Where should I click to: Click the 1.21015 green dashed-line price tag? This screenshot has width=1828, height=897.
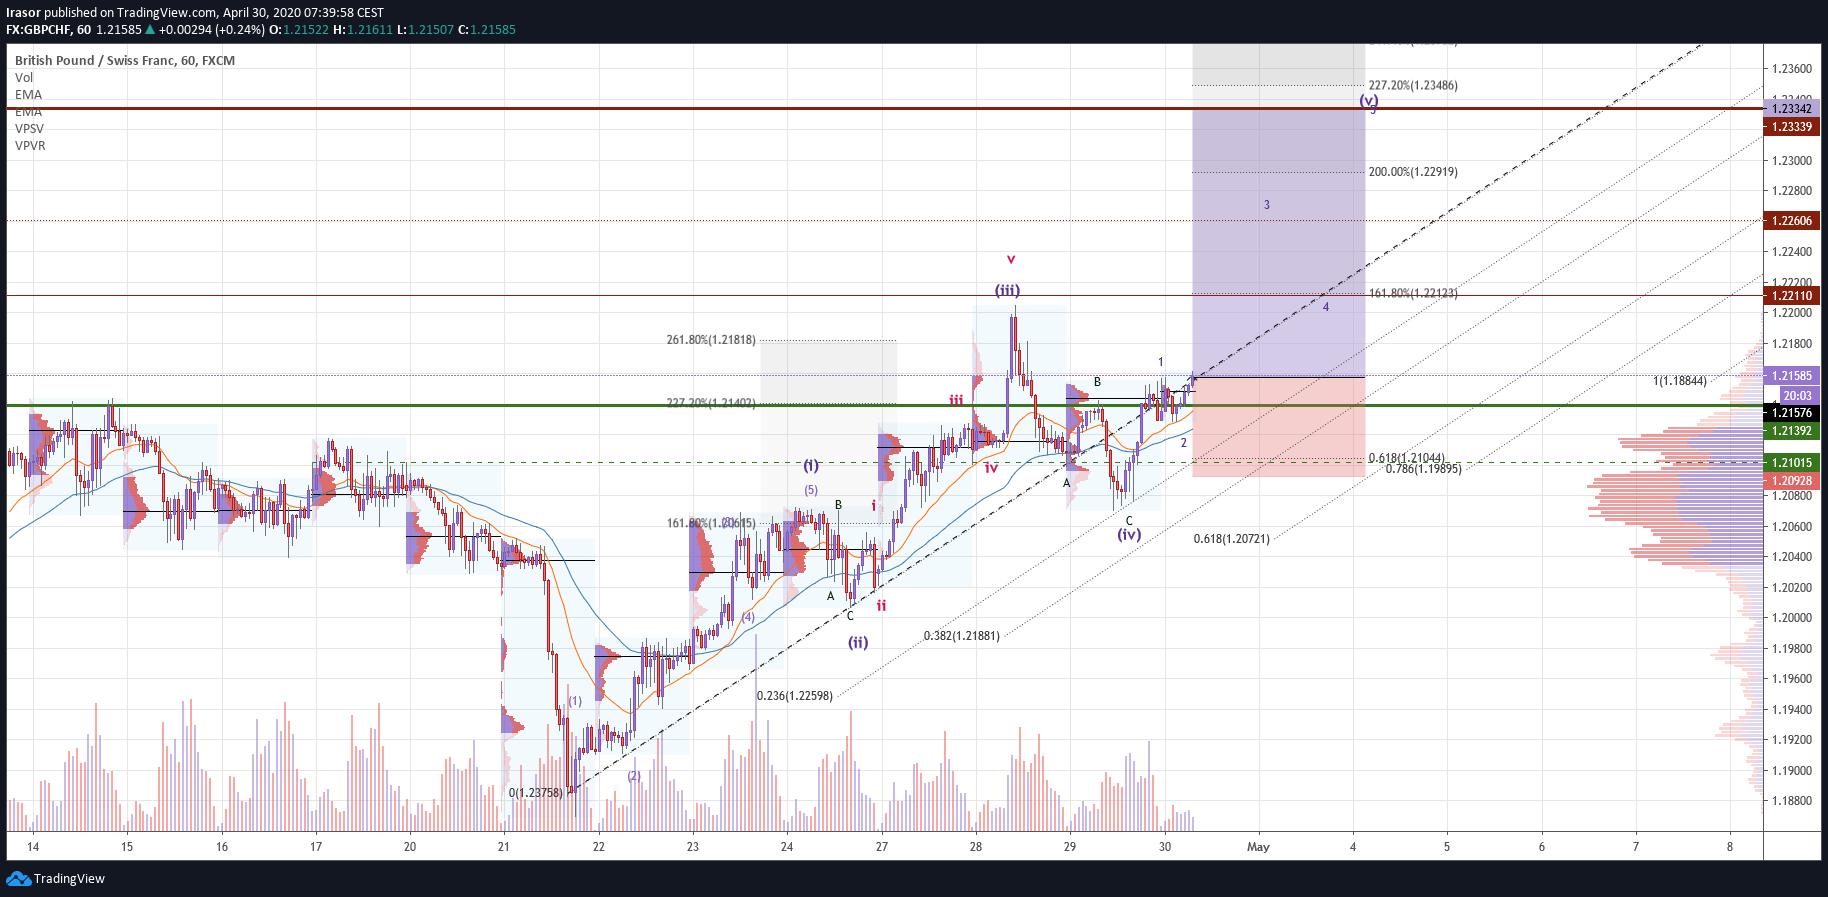(1791, 463)
